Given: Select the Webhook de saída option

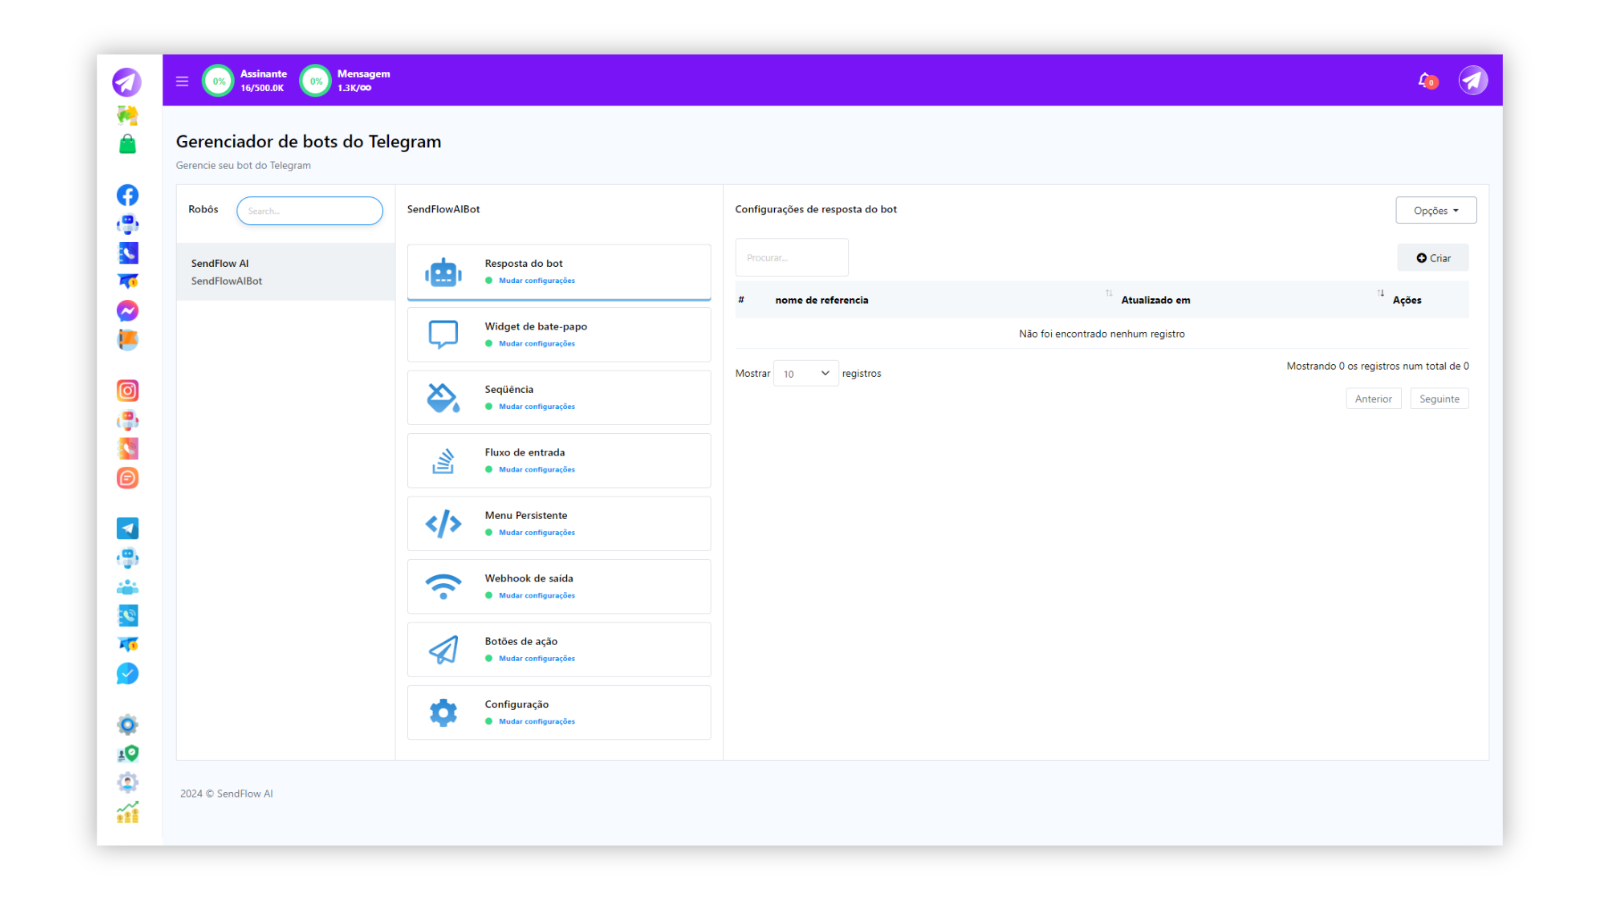Looking at the screenshot, I should [559, 586].
